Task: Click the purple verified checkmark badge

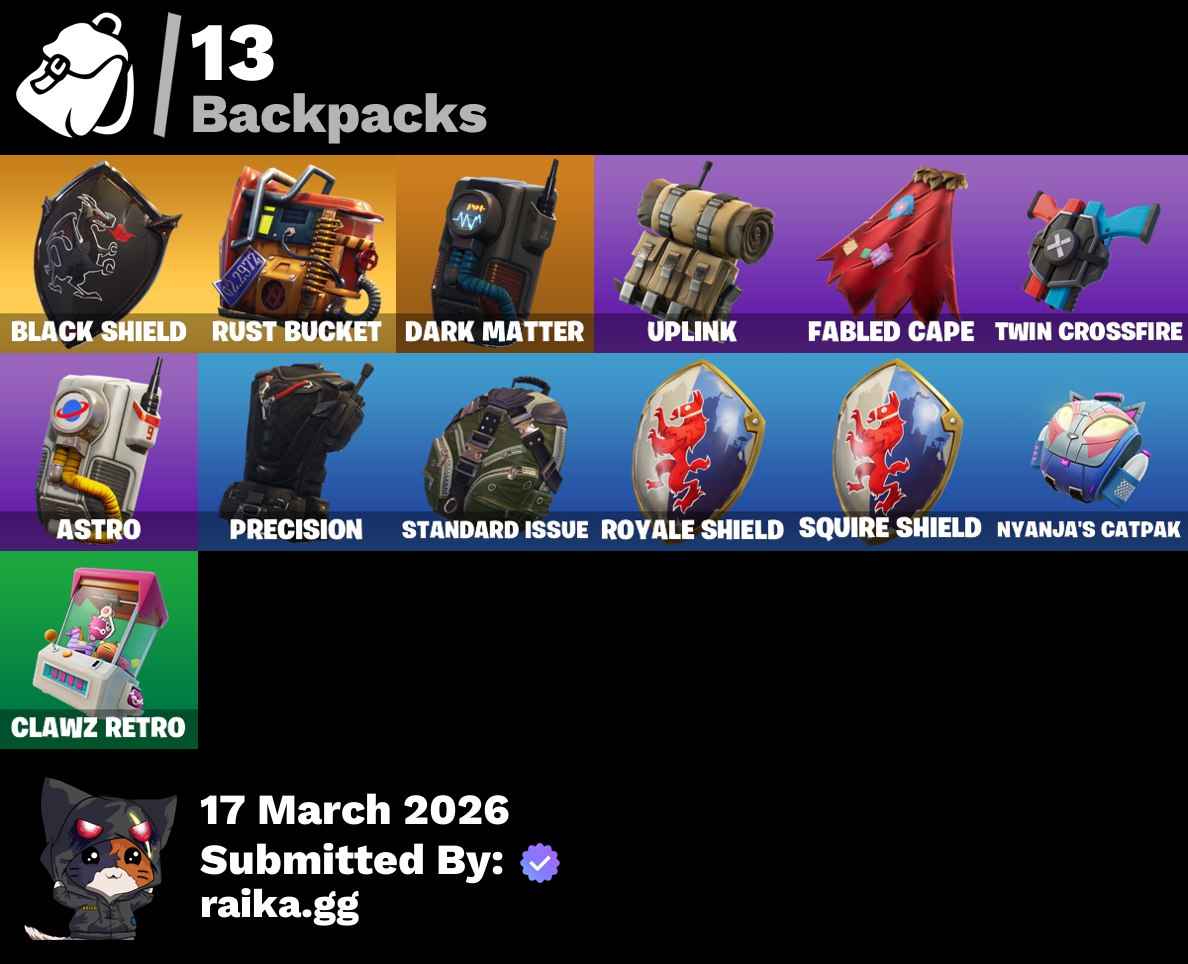Action: pos(539,862)
